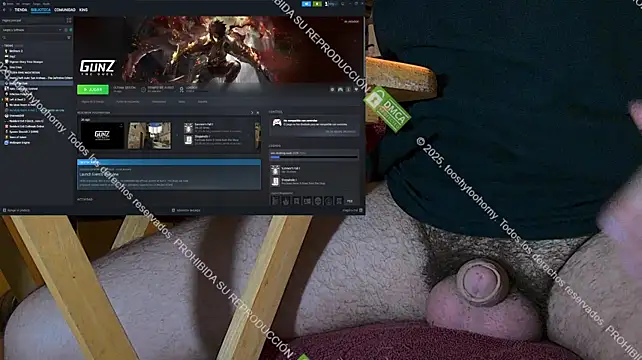Image resolution: width=642 pixels, height=360 pixels.
Task: Select the Definitive Edition game entry
Action: pos(38,78)
